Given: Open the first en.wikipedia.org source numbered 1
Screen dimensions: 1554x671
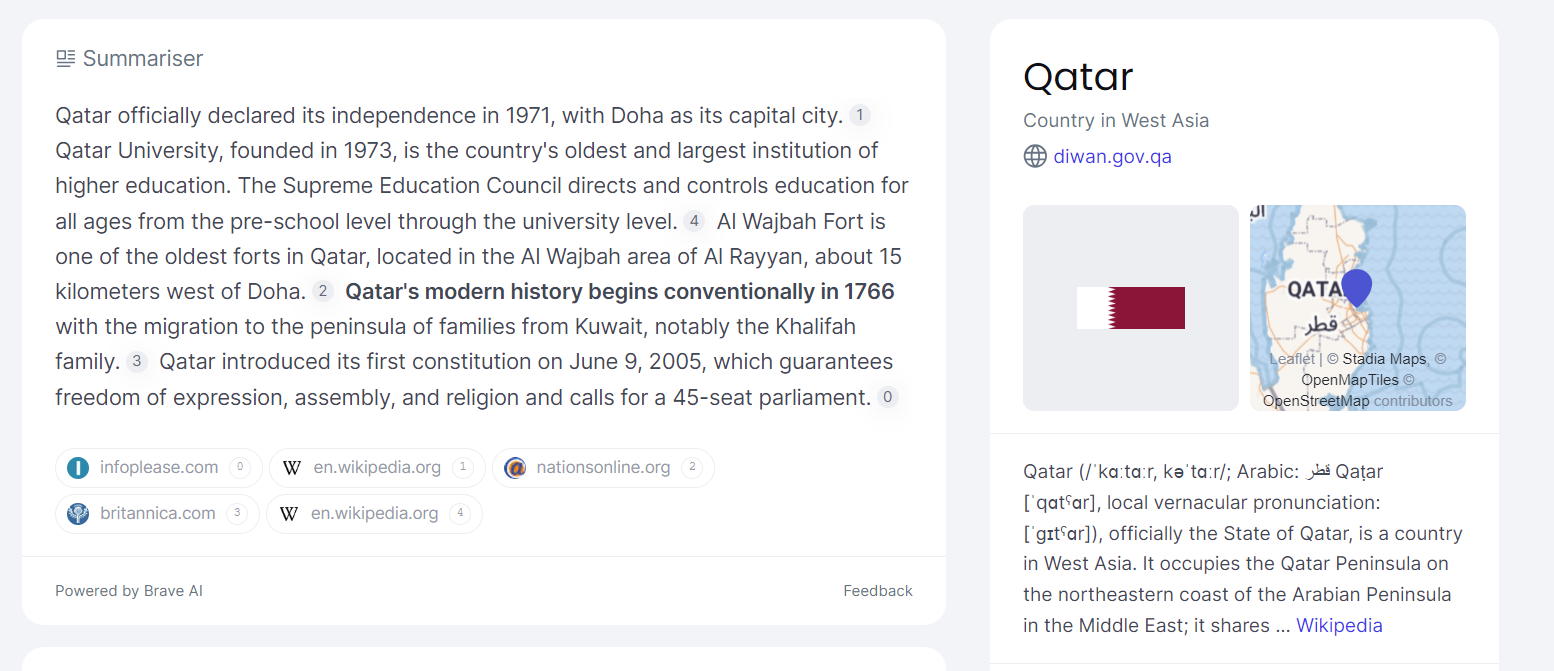Looking at the screenshot, I should (377, 467).
